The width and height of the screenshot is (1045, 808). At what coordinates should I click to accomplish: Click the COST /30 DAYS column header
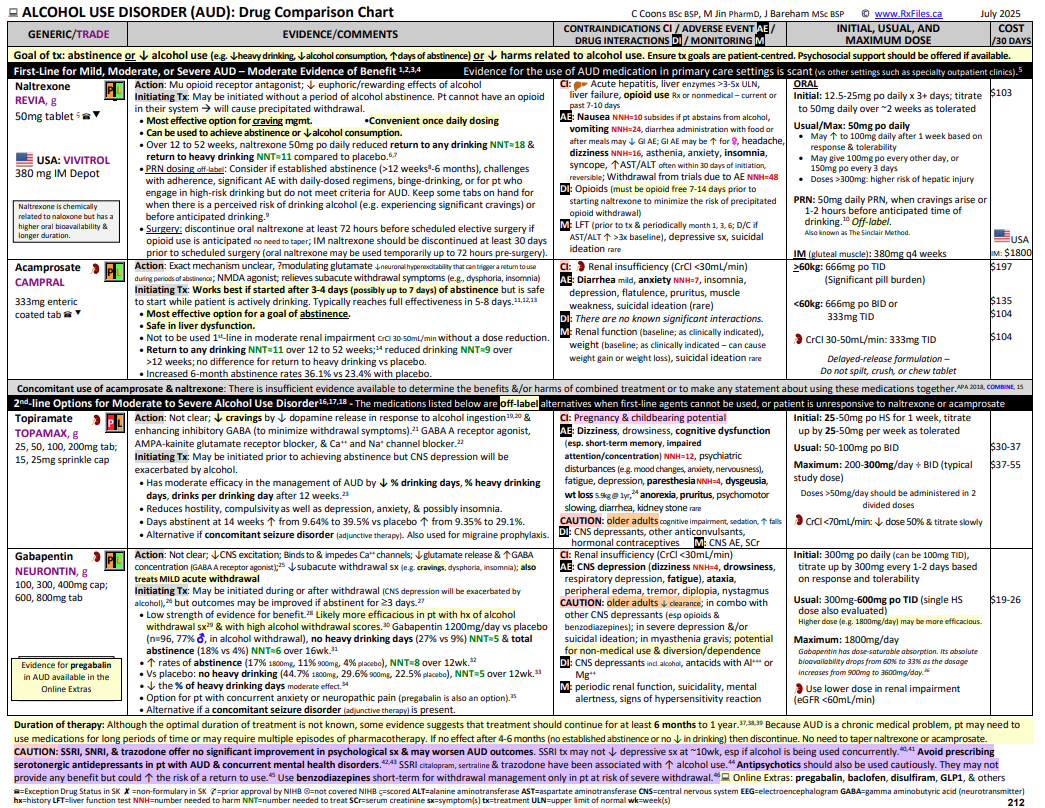click(x=1011, y=34)
